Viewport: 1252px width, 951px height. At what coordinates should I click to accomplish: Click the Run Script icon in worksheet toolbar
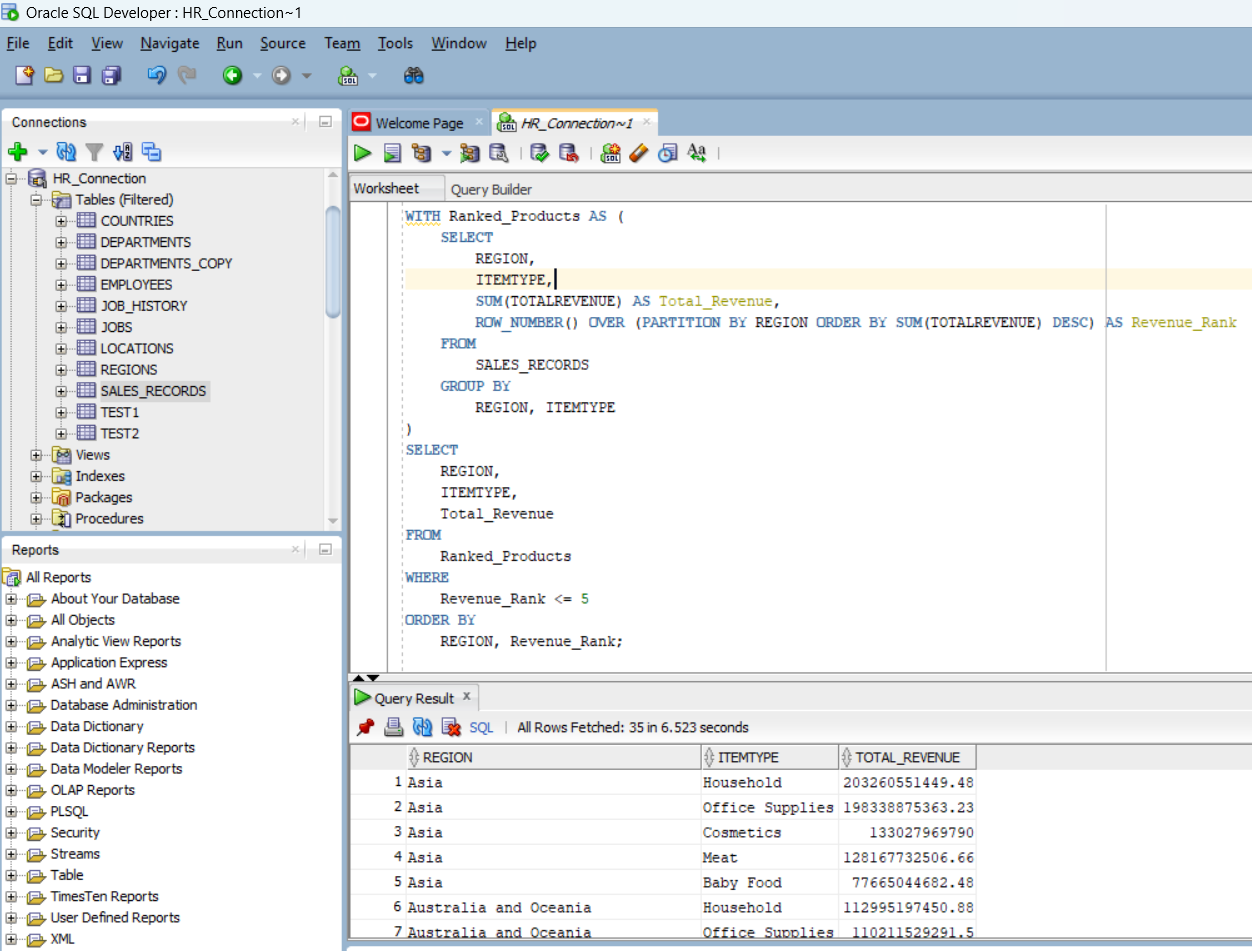click(x=392, y=154)
